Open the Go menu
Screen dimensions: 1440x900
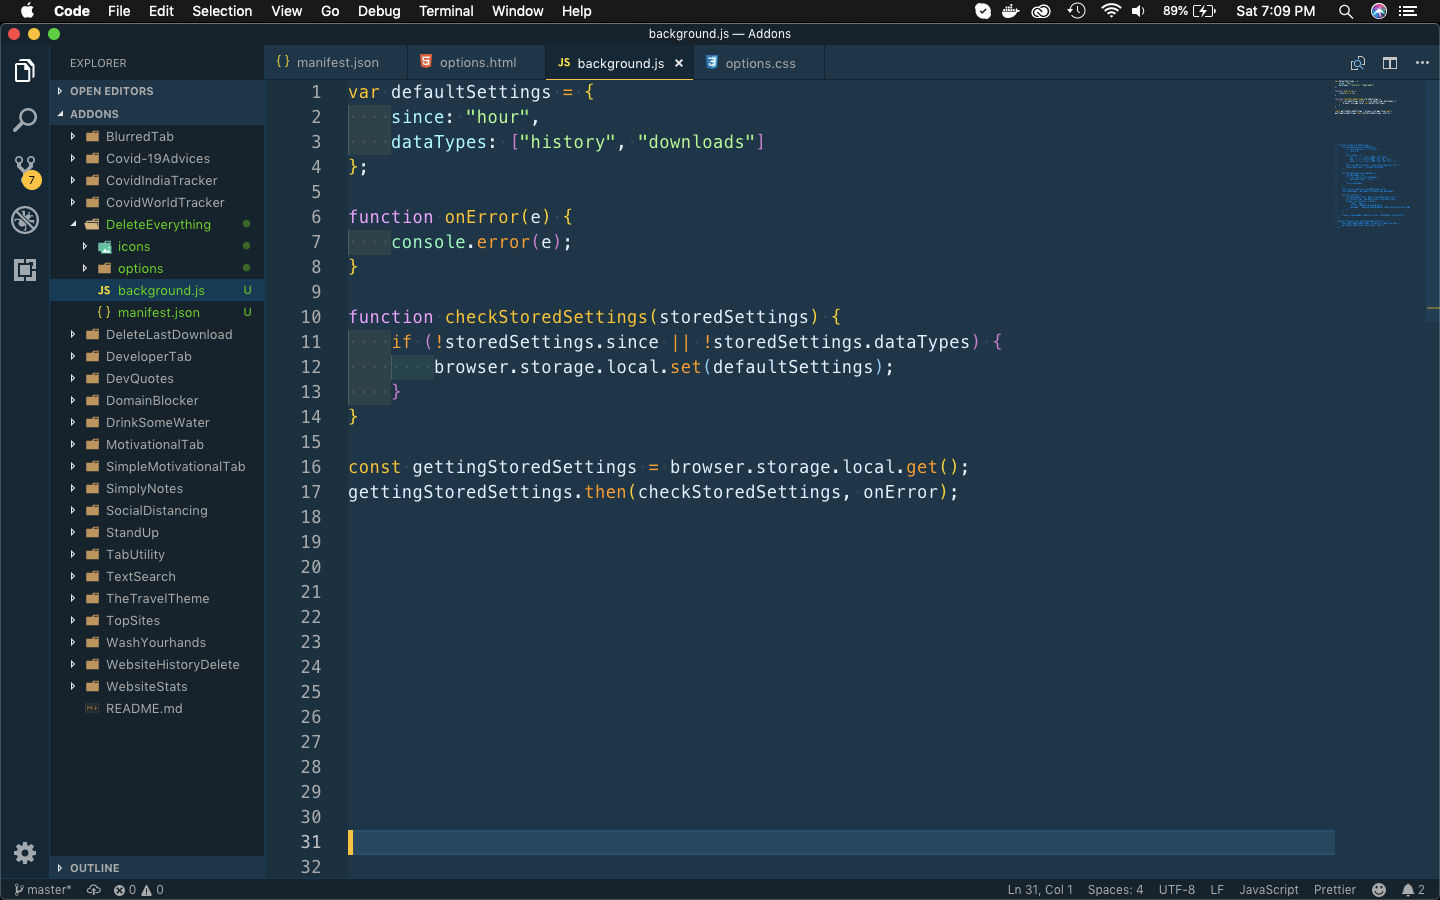(330, 11)
